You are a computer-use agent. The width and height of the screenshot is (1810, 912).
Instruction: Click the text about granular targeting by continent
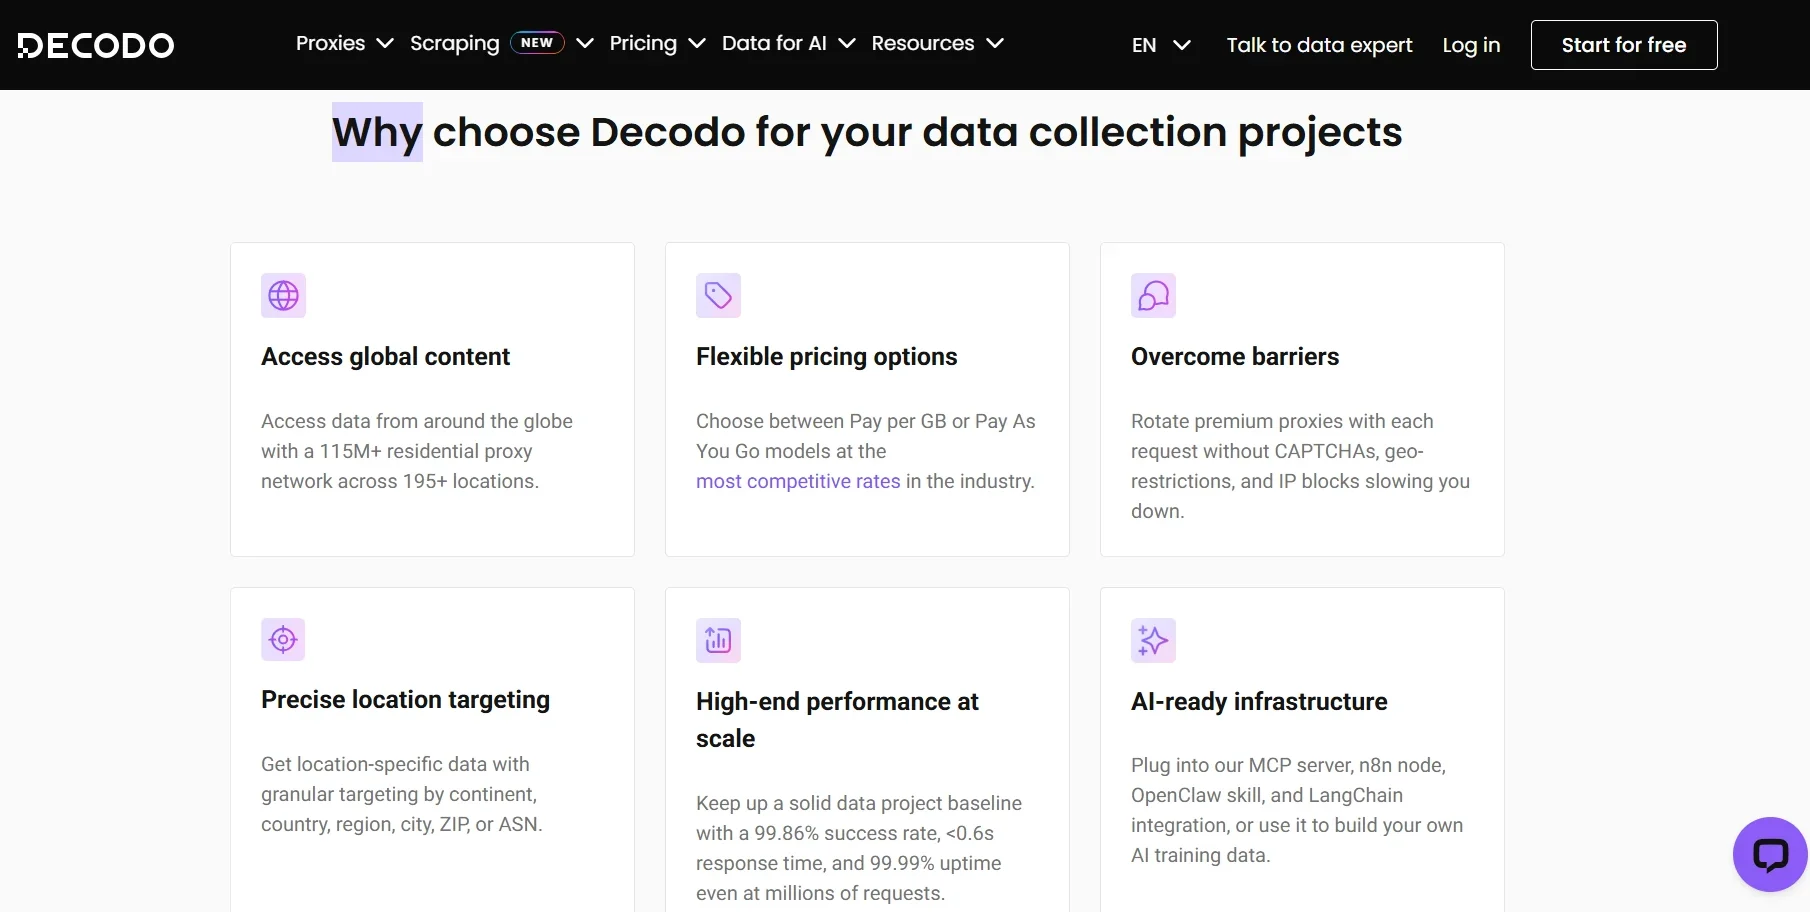[x=401, y=794]
